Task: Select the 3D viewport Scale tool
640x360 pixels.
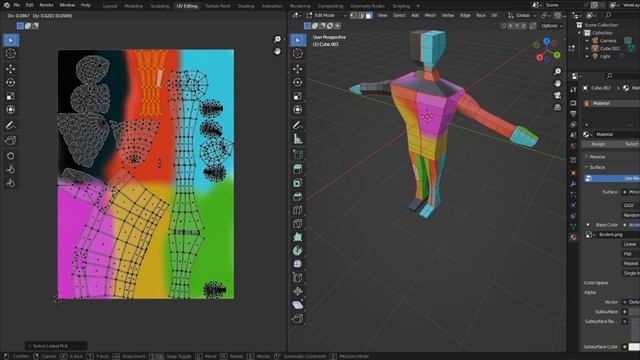Action: [298, 96]
